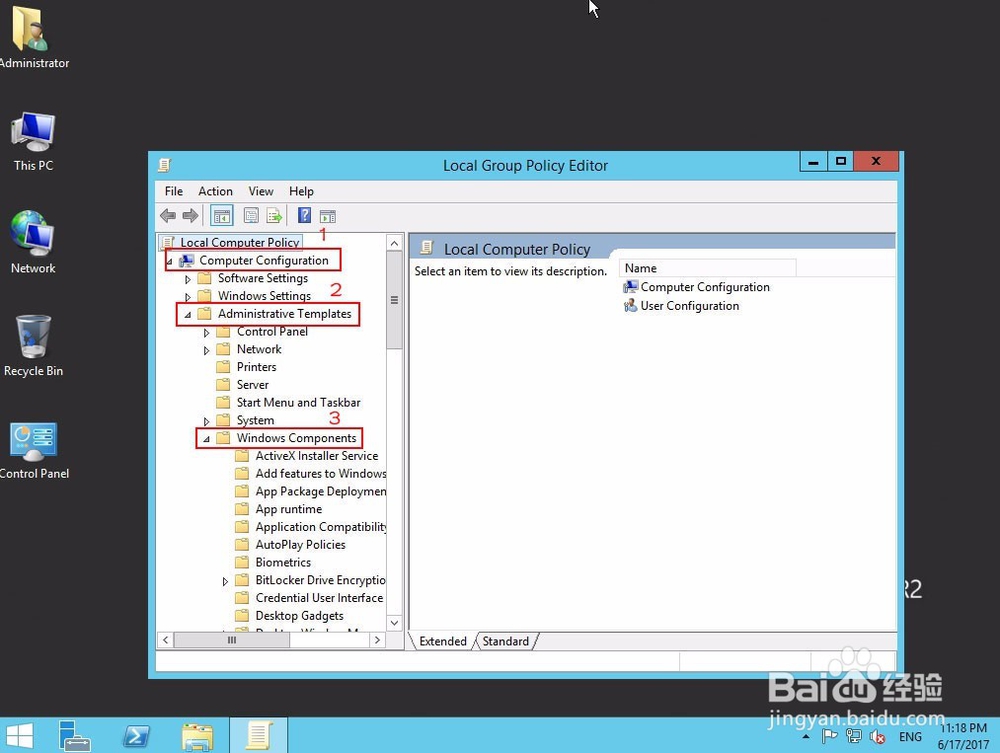This screenshot has width=1000, height=753.
Task: Sort by the Name column header
Action: pyautogui.click(x=707, y=268)
